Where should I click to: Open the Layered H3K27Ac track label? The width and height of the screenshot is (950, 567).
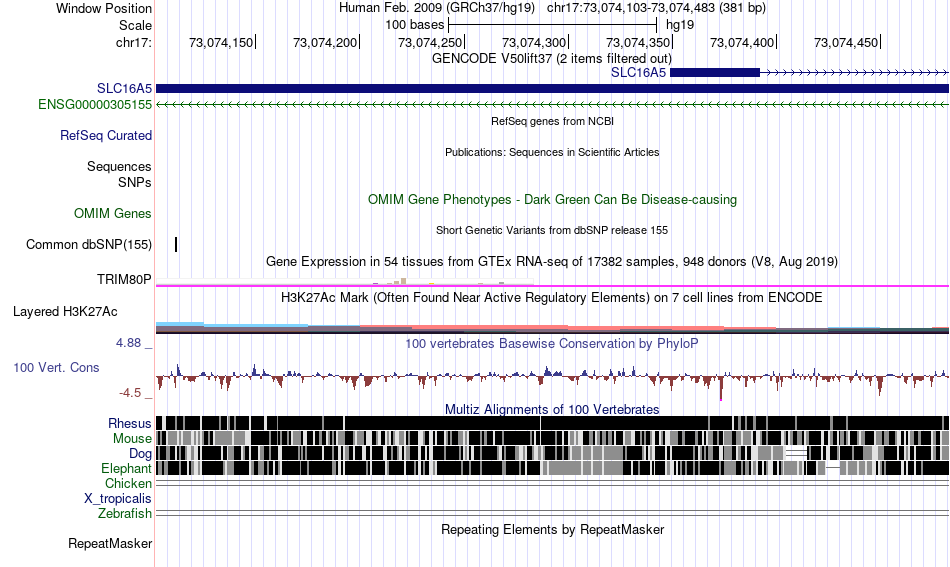click(x=65, y=311)
